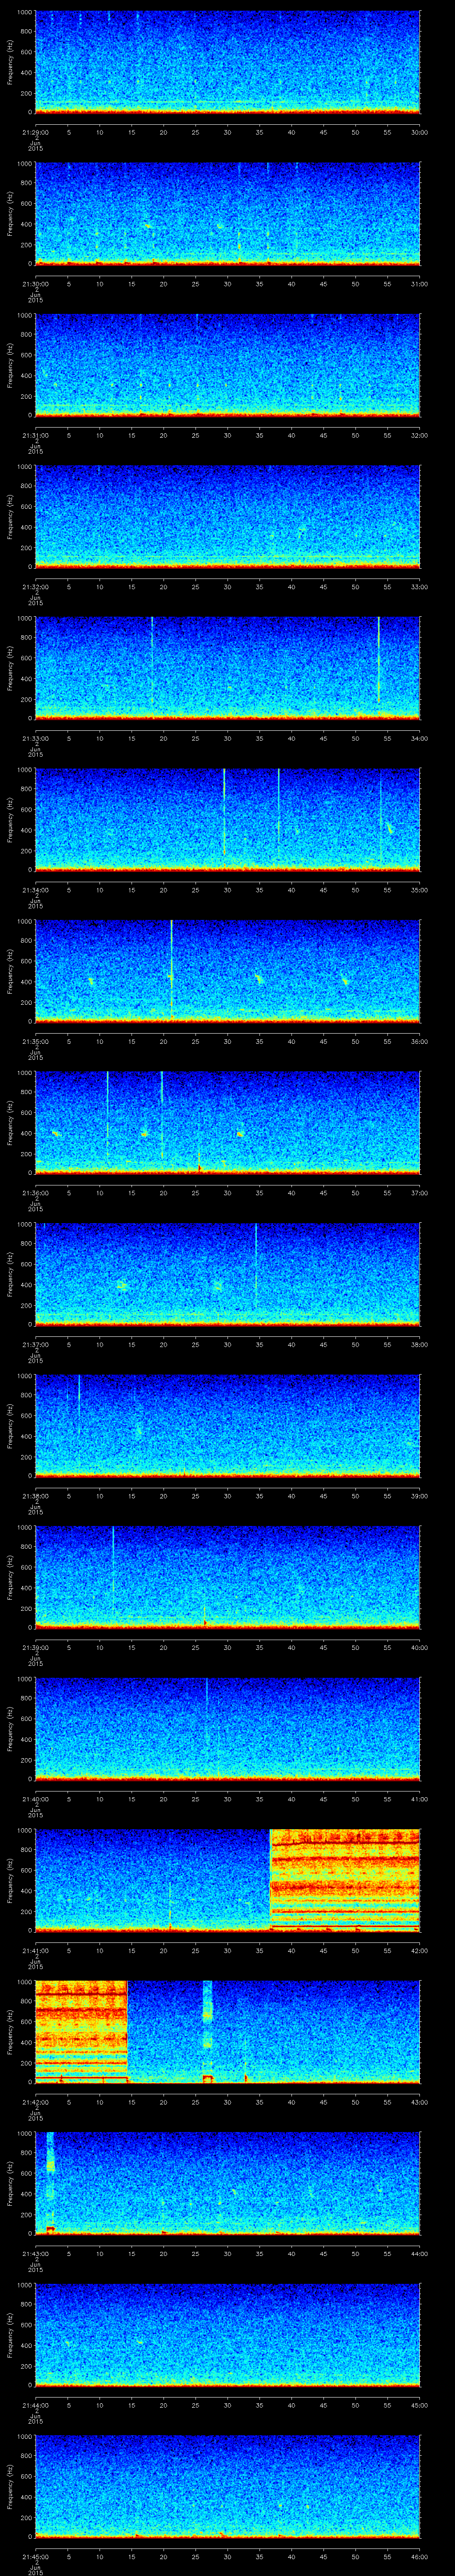
Task: Open the spectrogram panel starting at 21:40:00
Action: [x=228, y=1728]
